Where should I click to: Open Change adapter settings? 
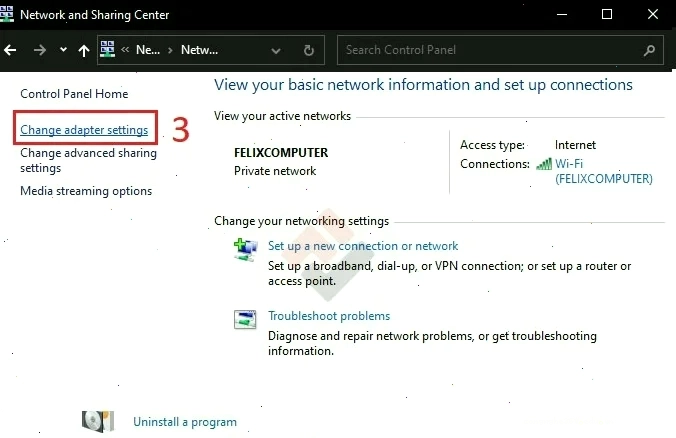pos(84,130)
